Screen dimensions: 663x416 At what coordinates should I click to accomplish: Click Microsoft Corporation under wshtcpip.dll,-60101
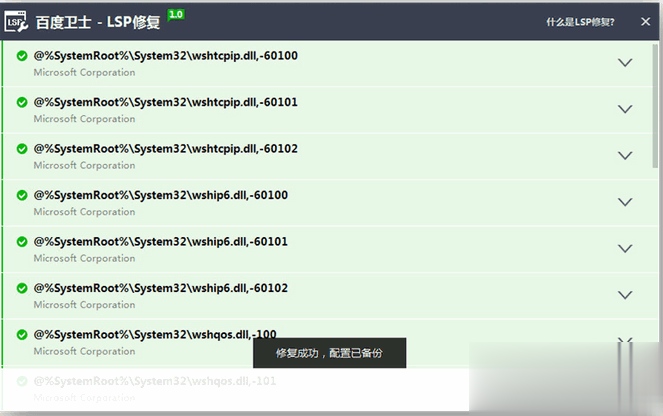pyautogui.click(x=85, y=119)
